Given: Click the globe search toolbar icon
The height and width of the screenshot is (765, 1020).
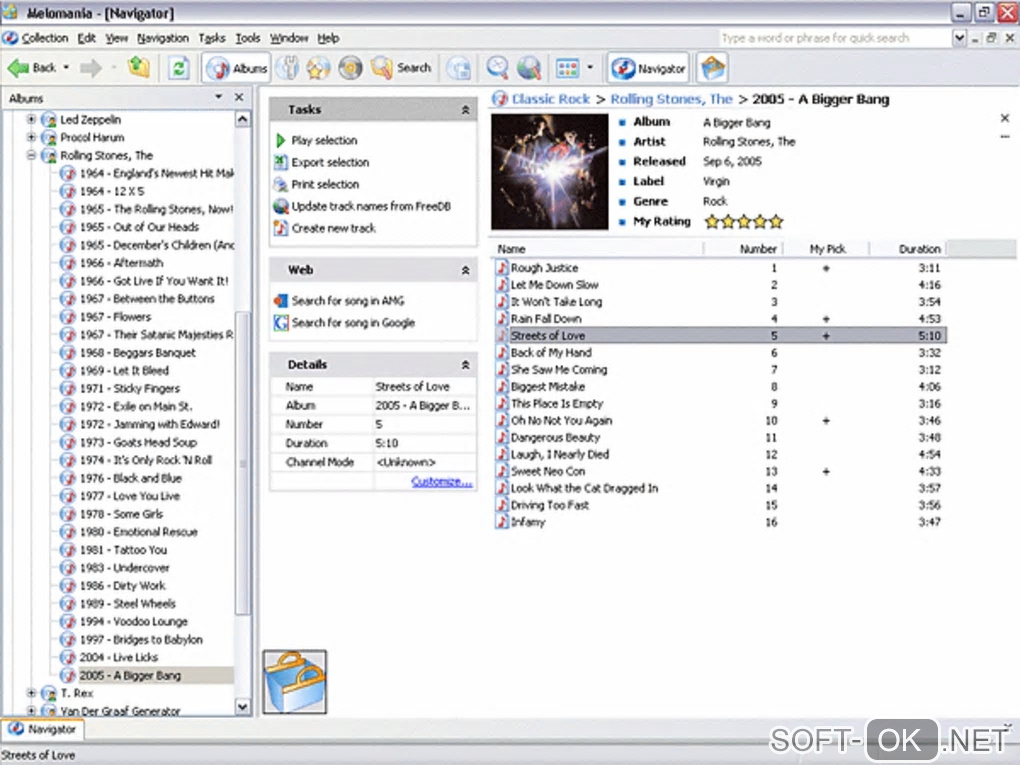Looking at the screenshot, I should tap(529, 68).
